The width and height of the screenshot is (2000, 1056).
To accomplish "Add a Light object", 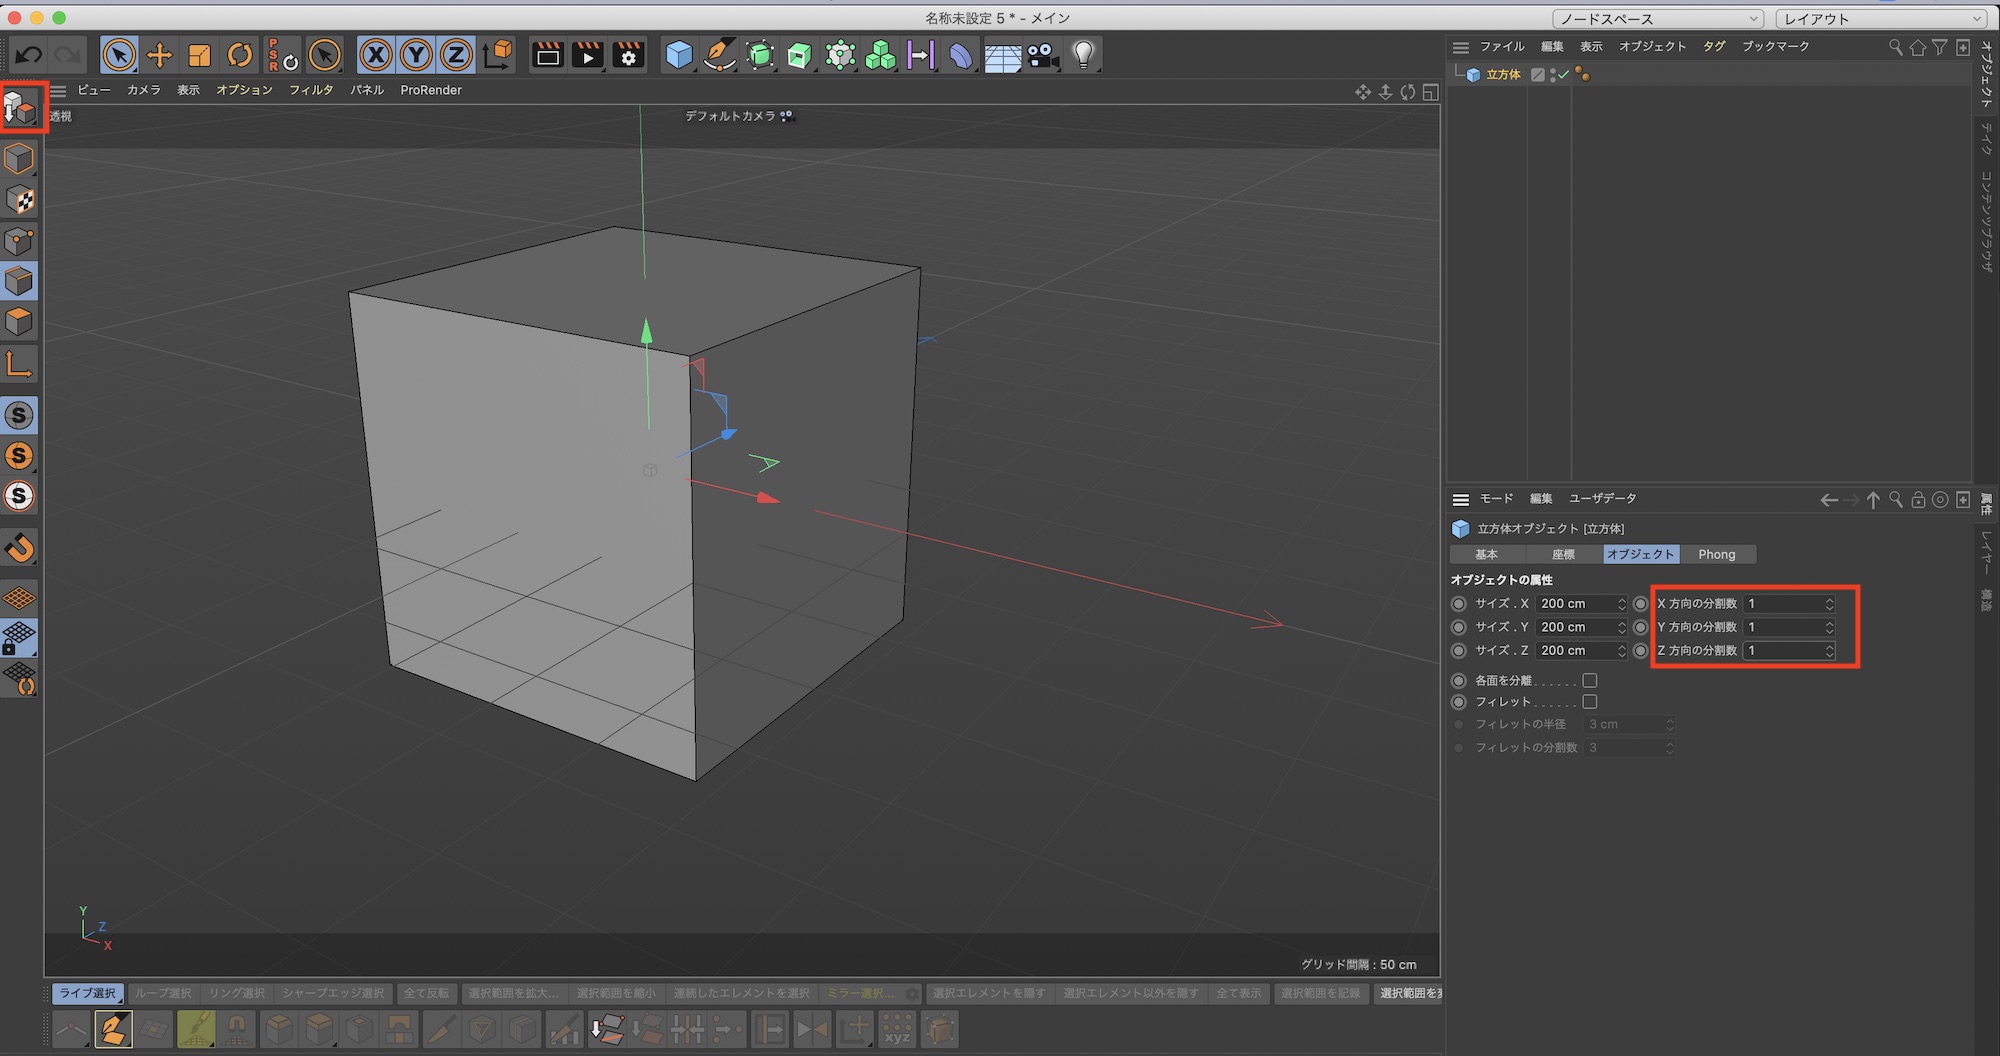I will coord(1083,55).
